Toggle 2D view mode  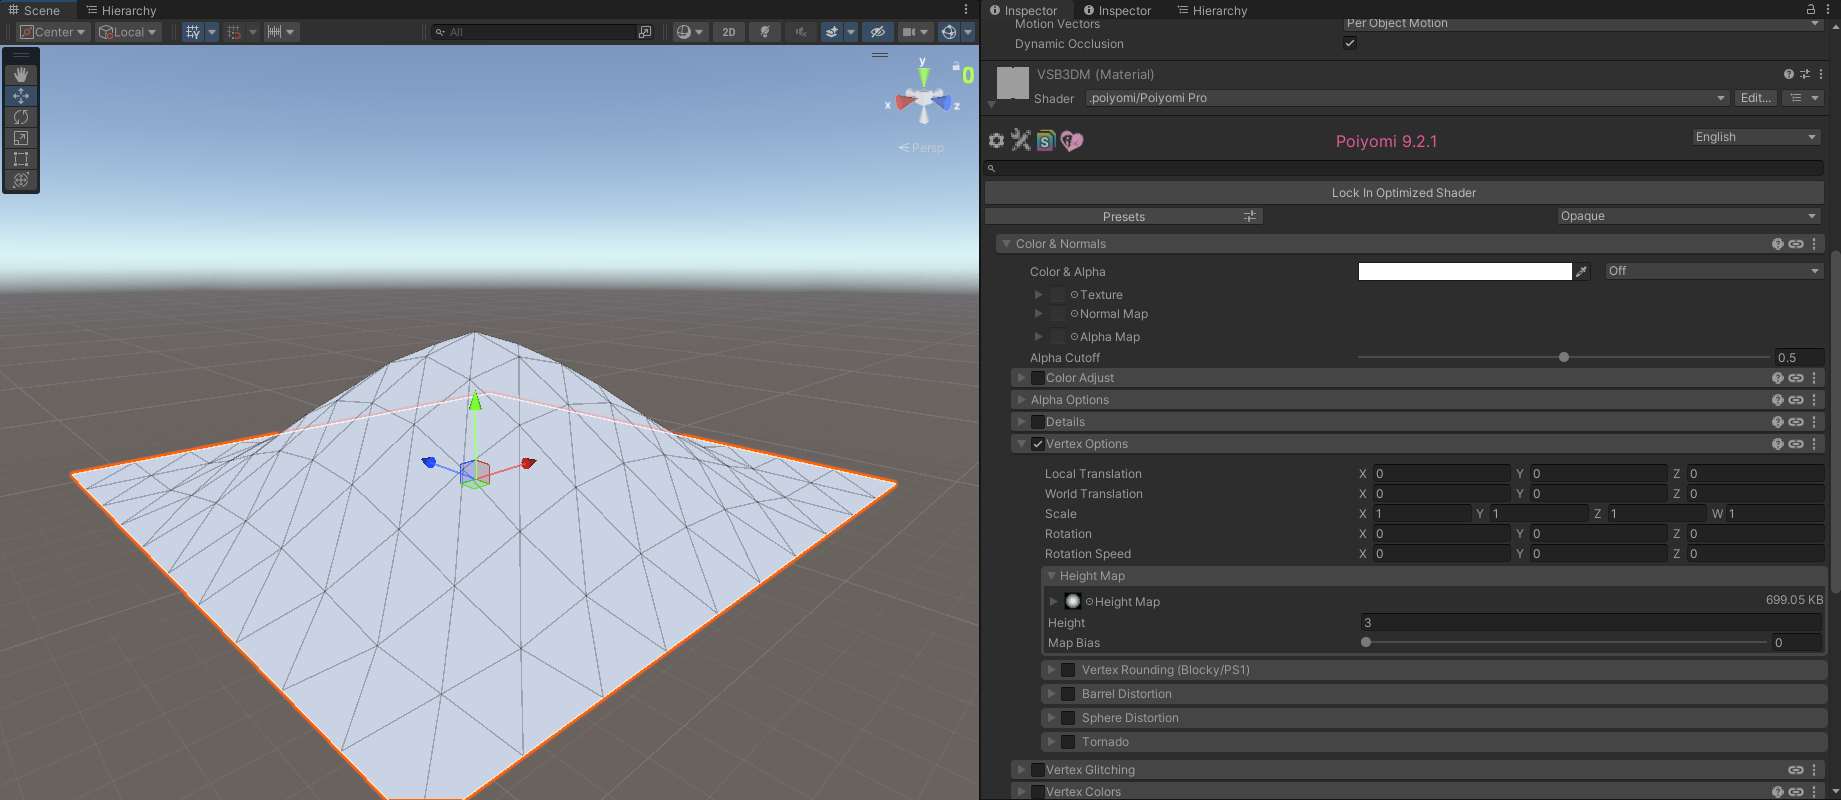(729, 32)
